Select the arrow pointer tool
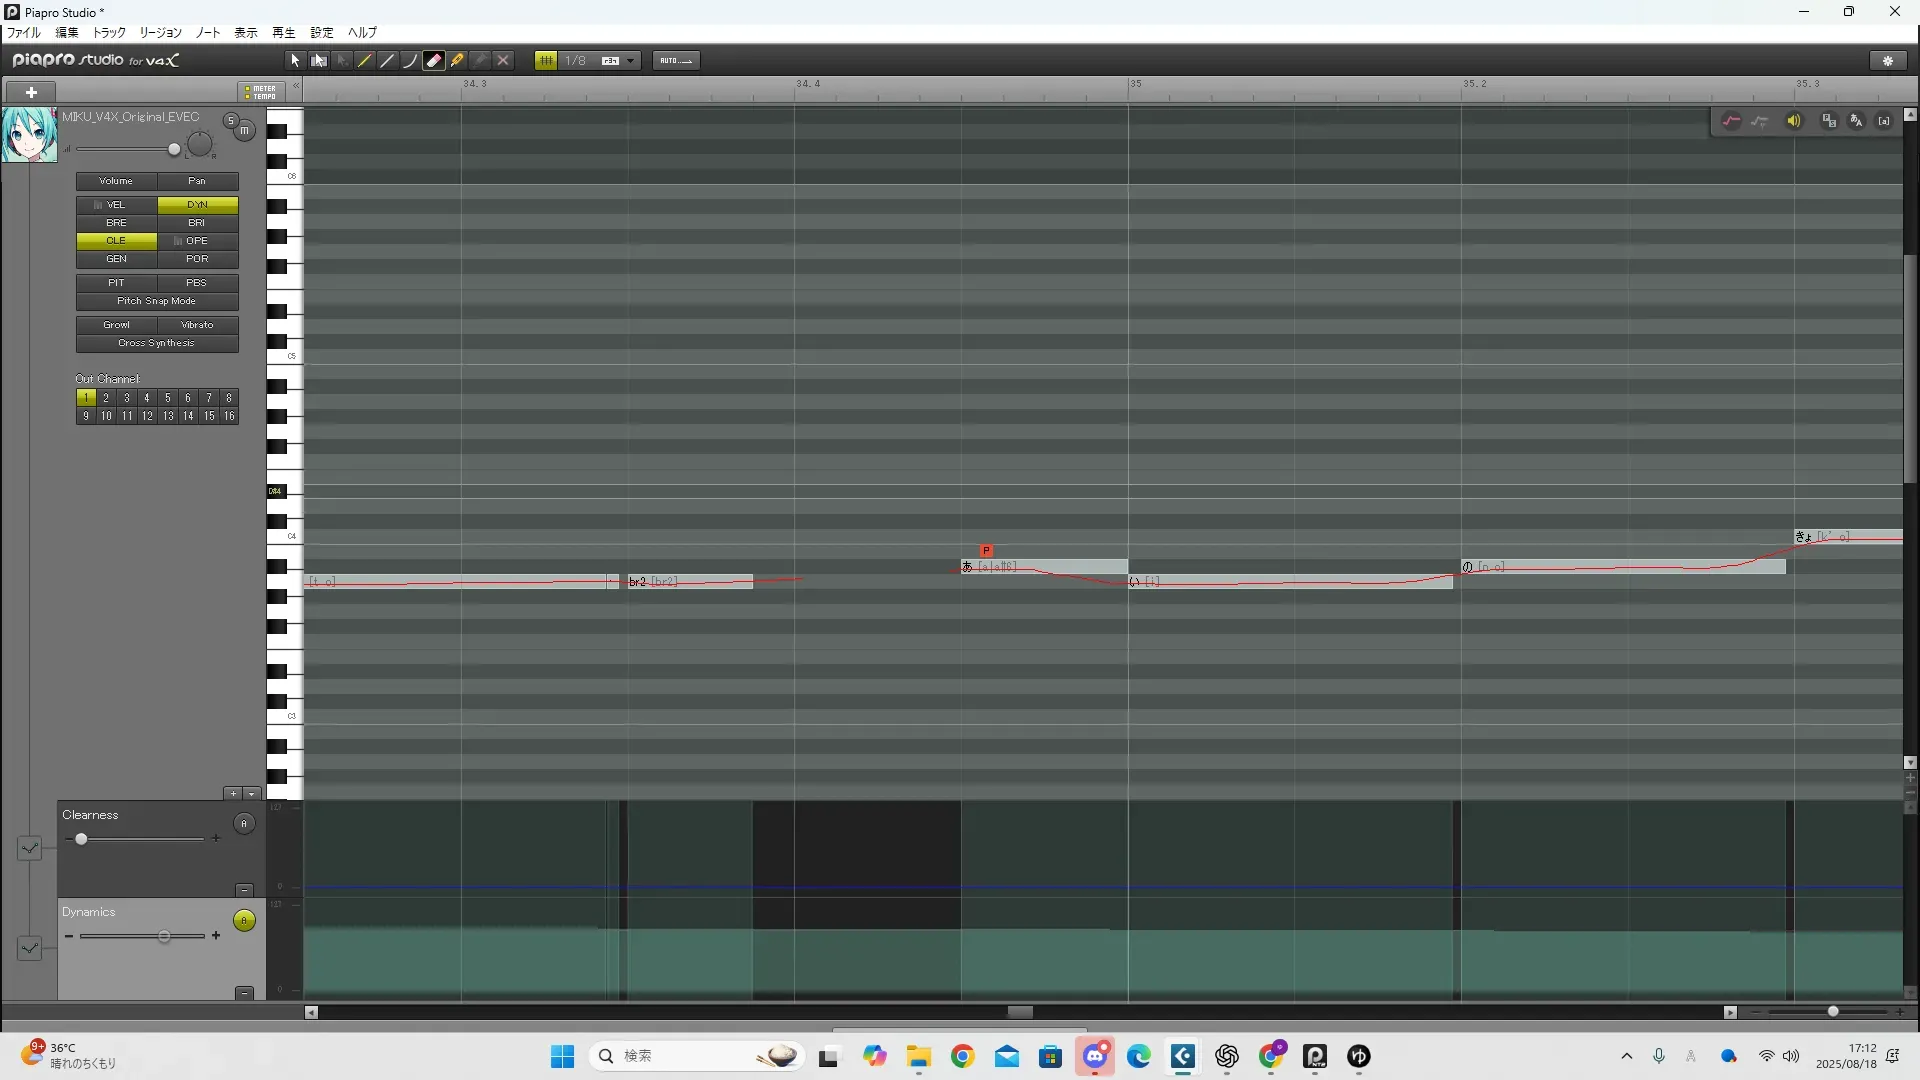 295,61
